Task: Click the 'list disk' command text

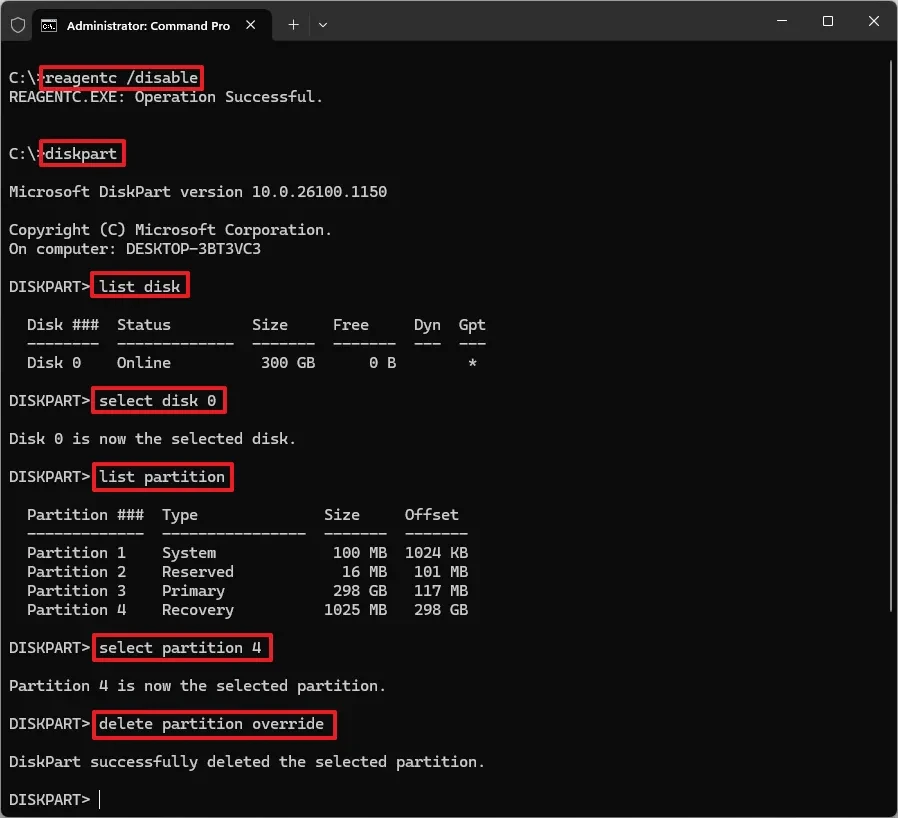Action: 140,286
